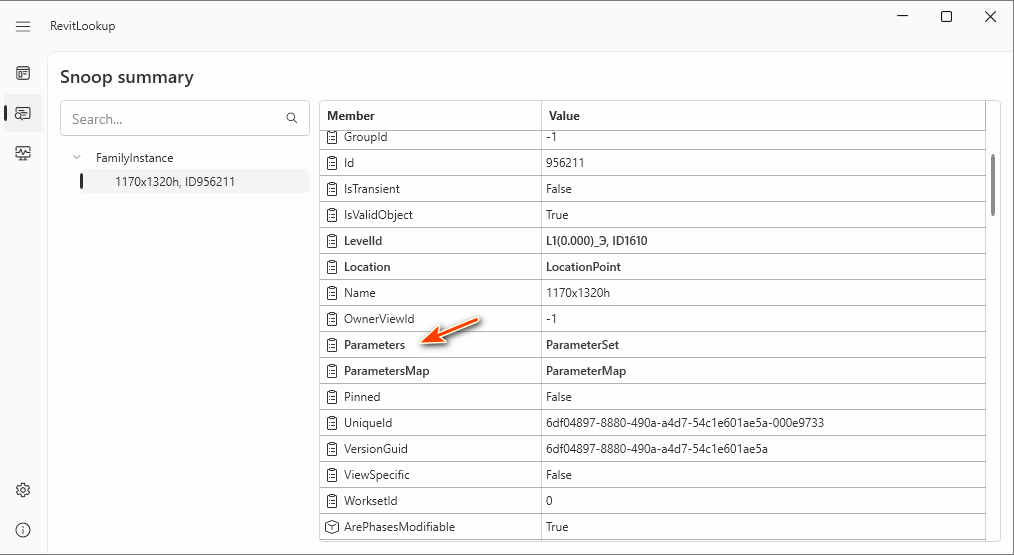1014x555 pixels.
Task: Select the OwnerViewId member name
Action: coord(379,319)
